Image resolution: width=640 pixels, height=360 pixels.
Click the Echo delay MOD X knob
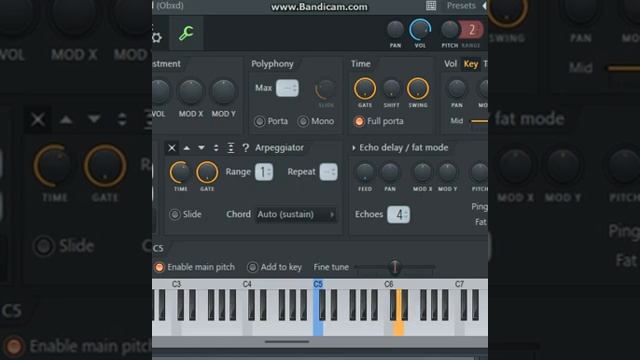[x=422, y=172]
